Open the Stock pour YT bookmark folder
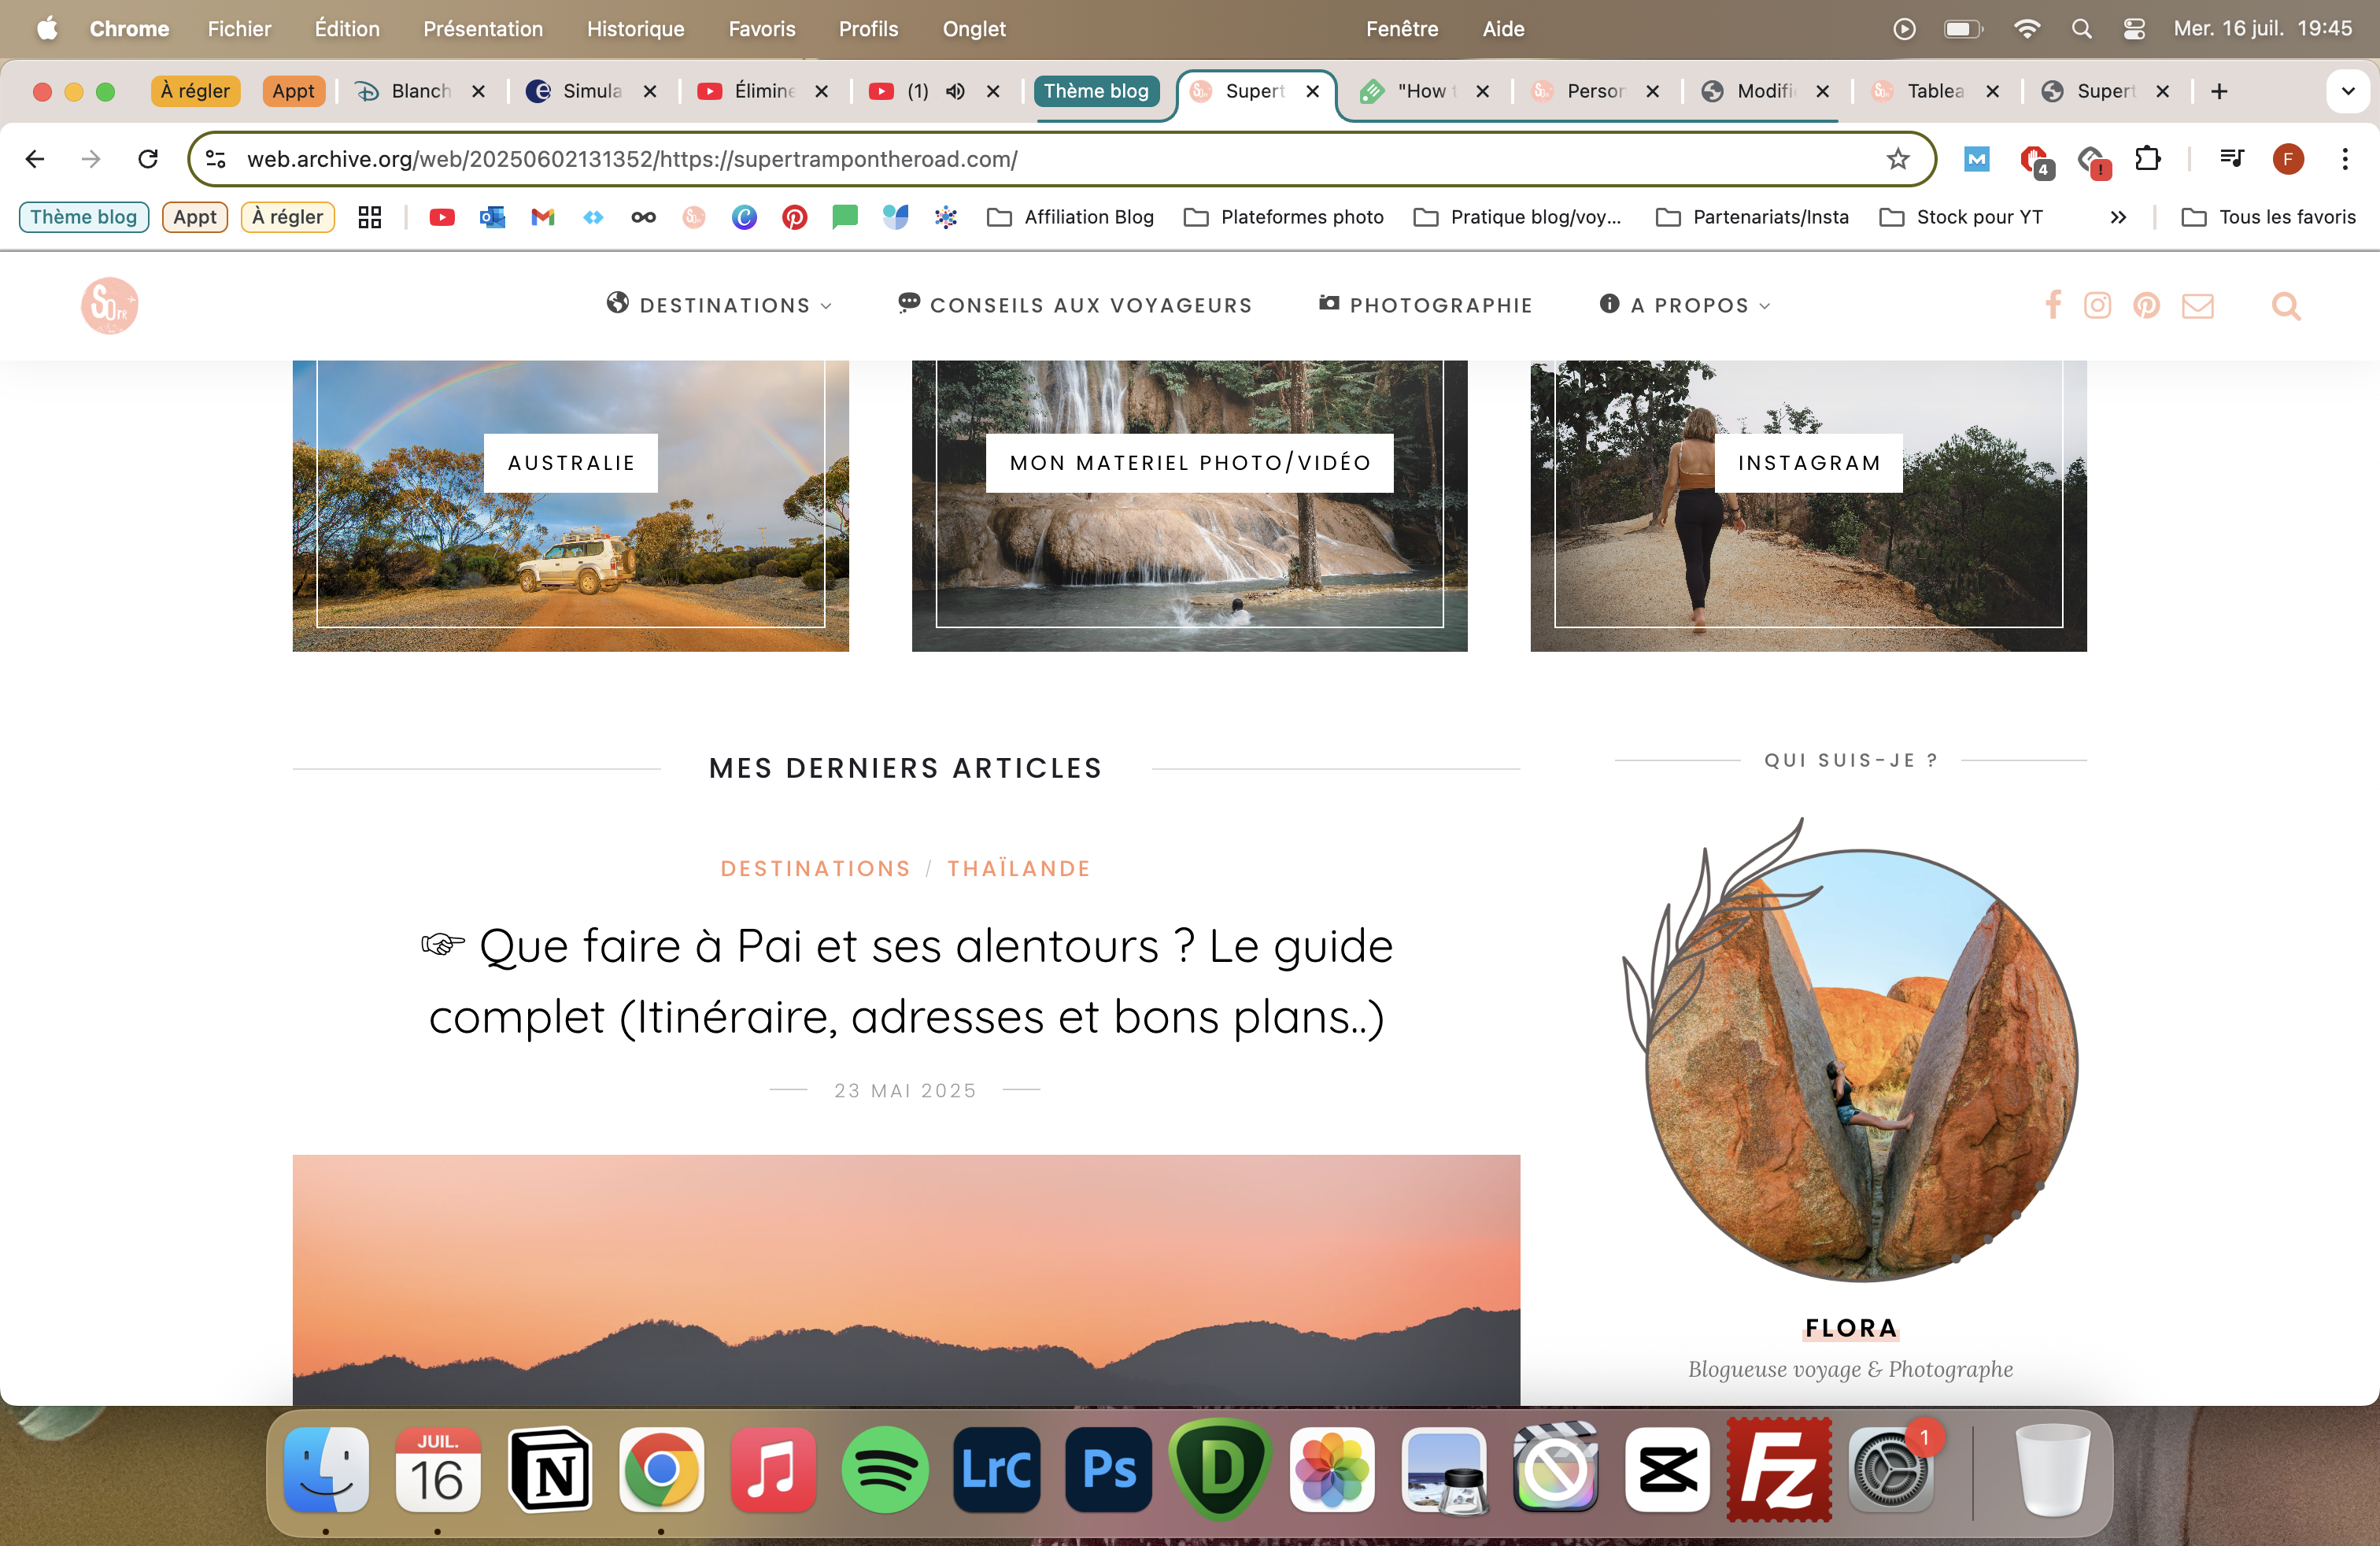Image resolution: width=2380 pixels, height=1546 pixels. tap(1961, 217)
